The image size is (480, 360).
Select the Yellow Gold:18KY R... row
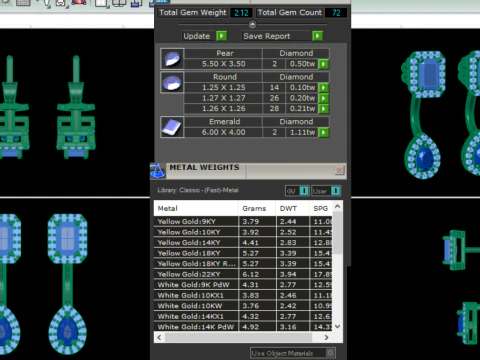pyautogui.click(x=243, y=263)
